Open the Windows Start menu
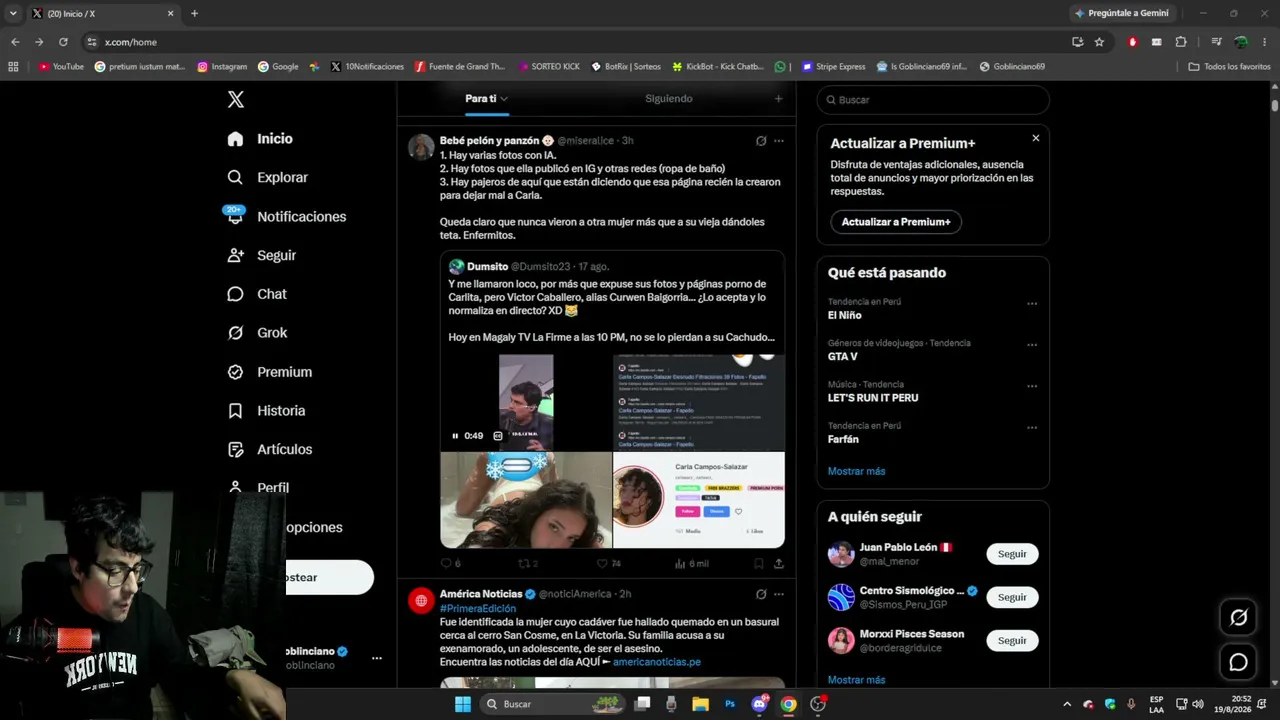 click(463, 704)
